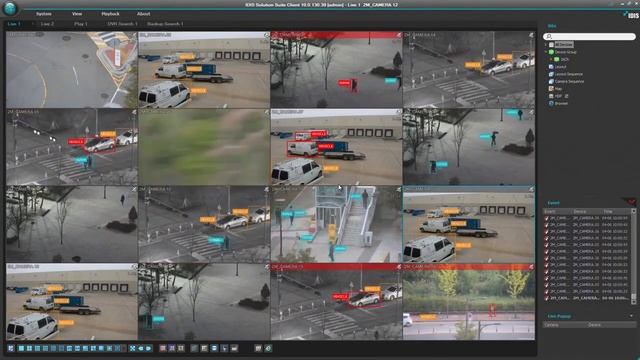This screenshot has width=640, height=360.
Task: Select the Layout tree item
Action: pyautogui.click(x=560, y=67)
